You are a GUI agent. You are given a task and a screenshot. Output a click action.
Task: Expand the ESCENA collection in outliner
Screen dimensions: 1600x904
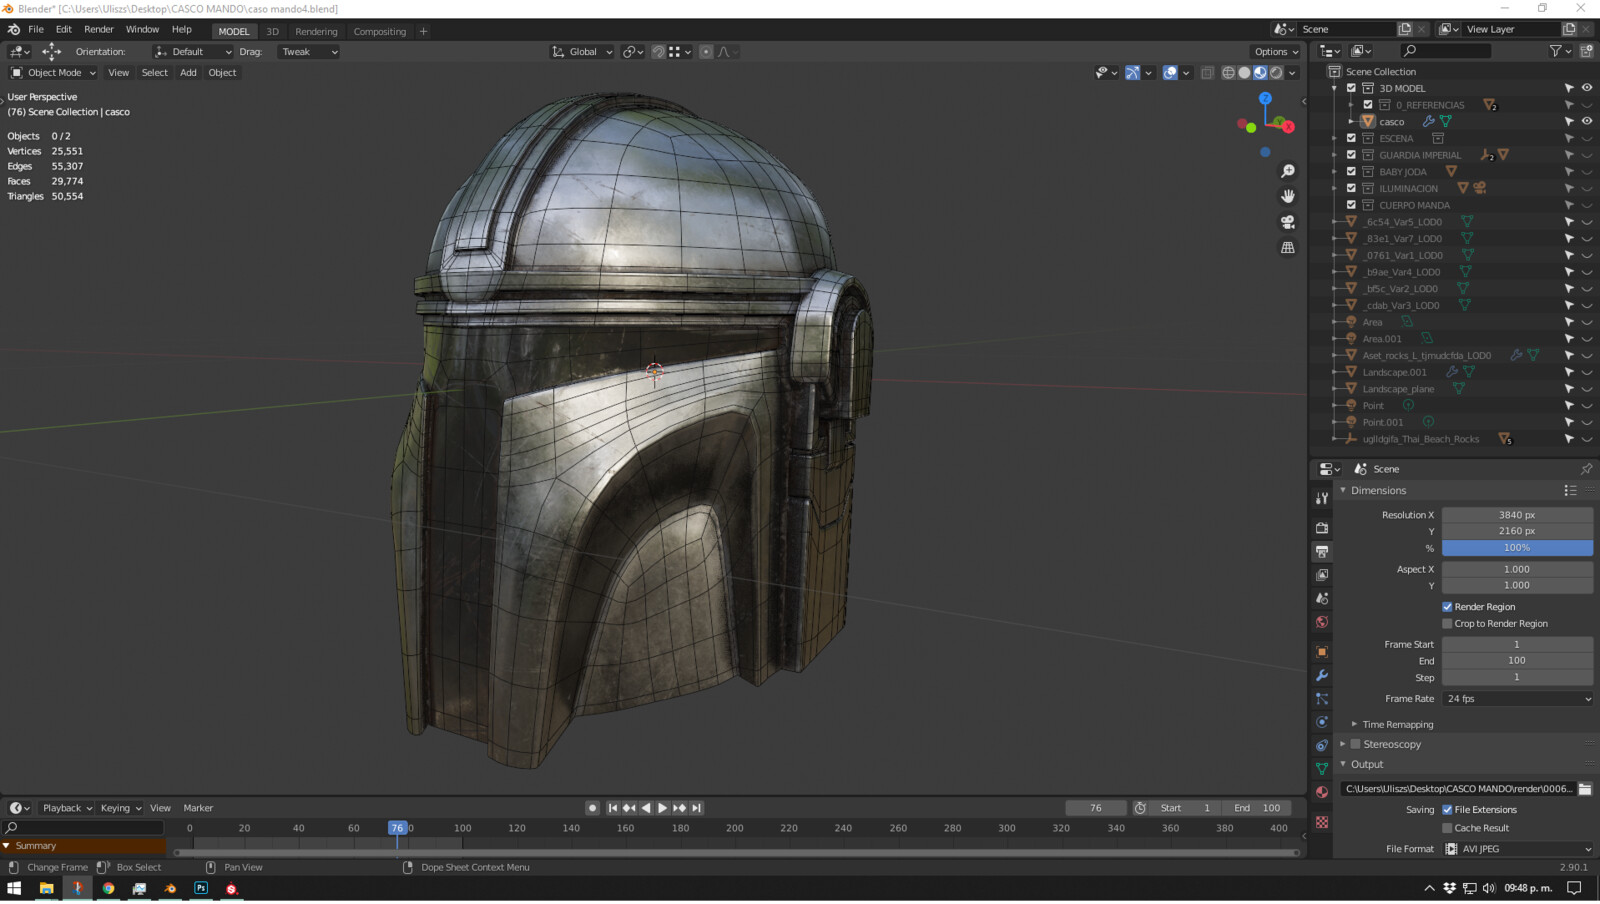point(1334,139)
